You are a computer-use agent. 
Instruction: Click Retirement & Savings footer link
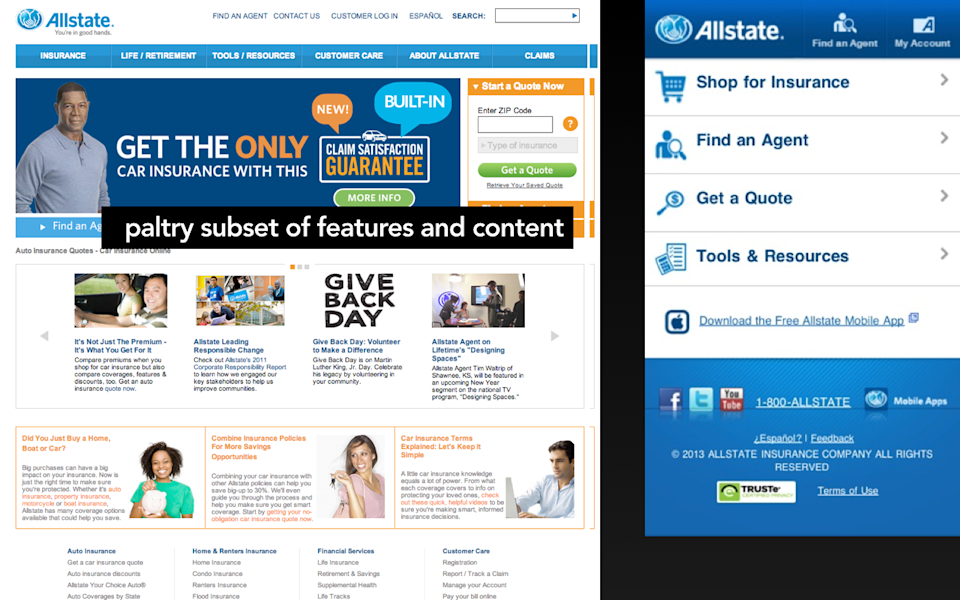click(x=348, y=574)
